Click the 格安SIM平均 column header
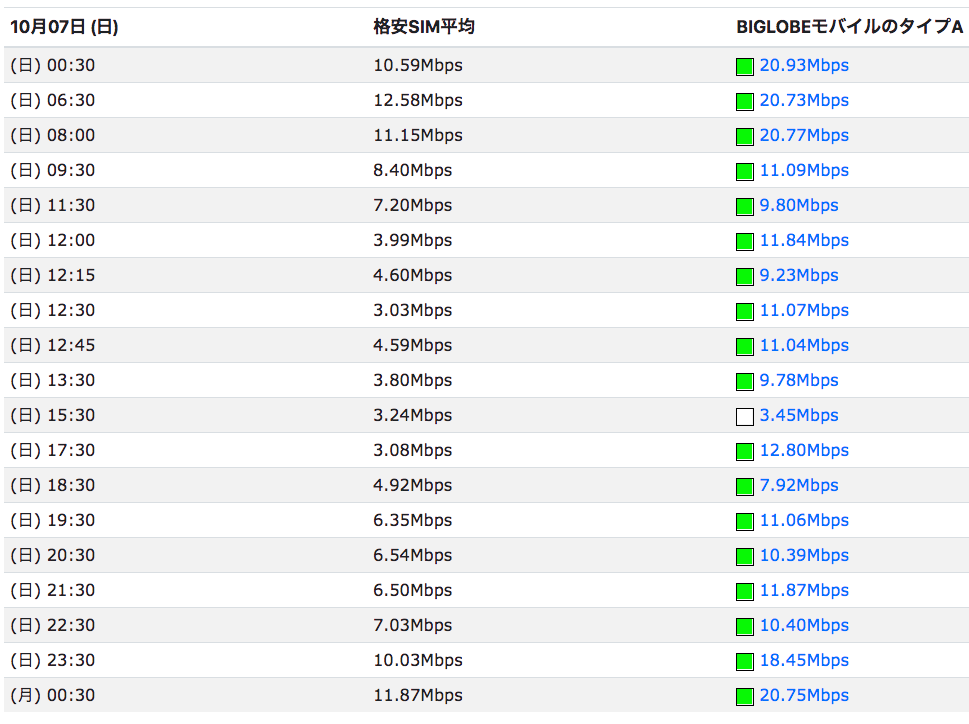Viewport: 969px width, 724px height. (424, 27)
